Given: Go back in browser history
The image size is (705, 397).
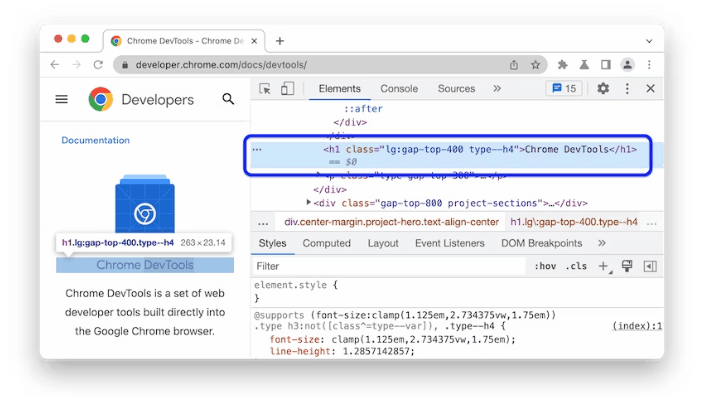Looking at the screenshot, I should coord(55,65).
